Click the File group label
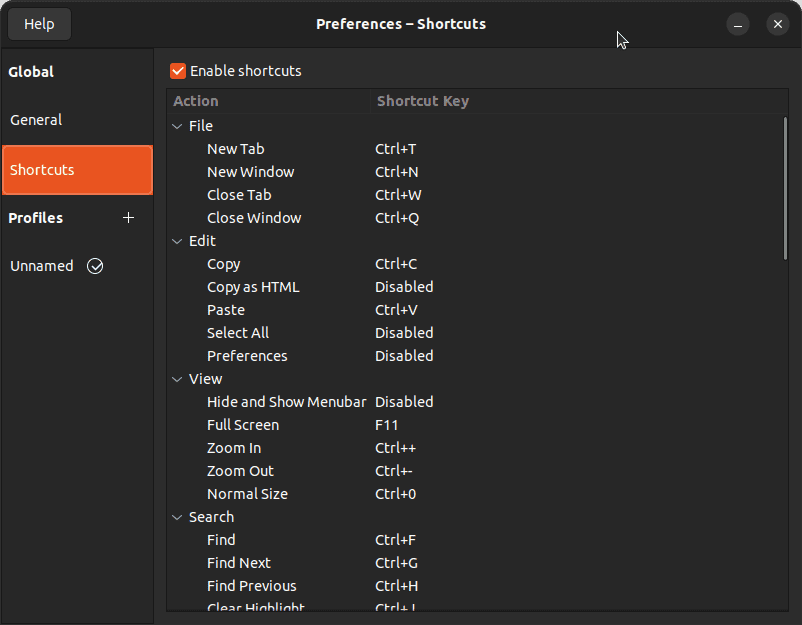802x625 pixels. (200, 126)
